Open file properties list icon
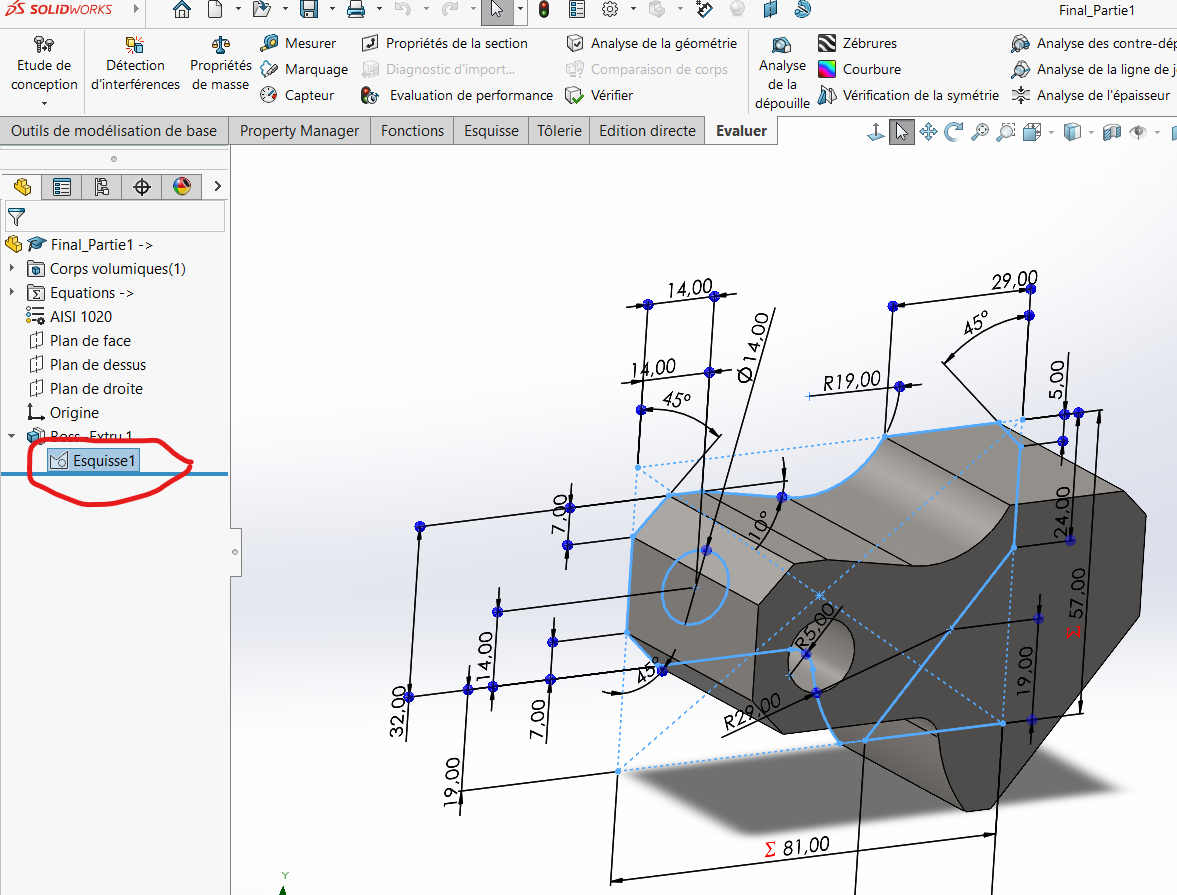Viewport: 1177px width, 895px height. (x=576, y=10)
